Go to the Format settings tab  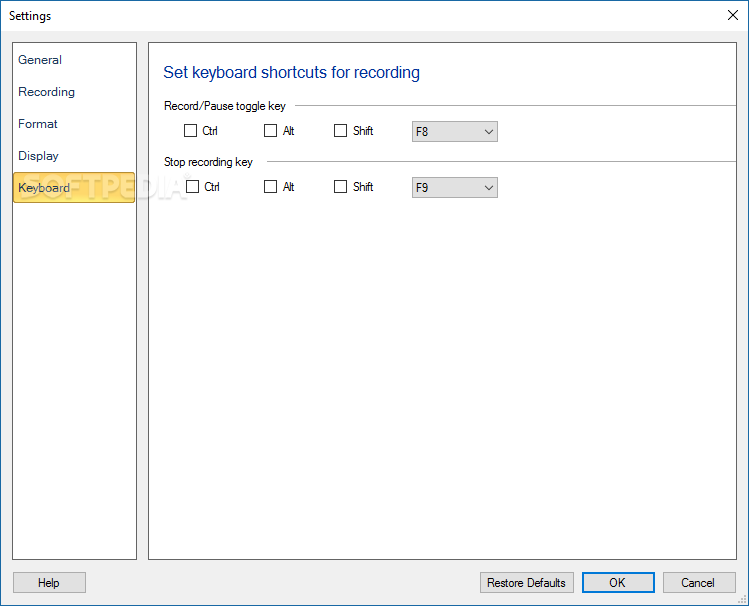click(38, 124)
